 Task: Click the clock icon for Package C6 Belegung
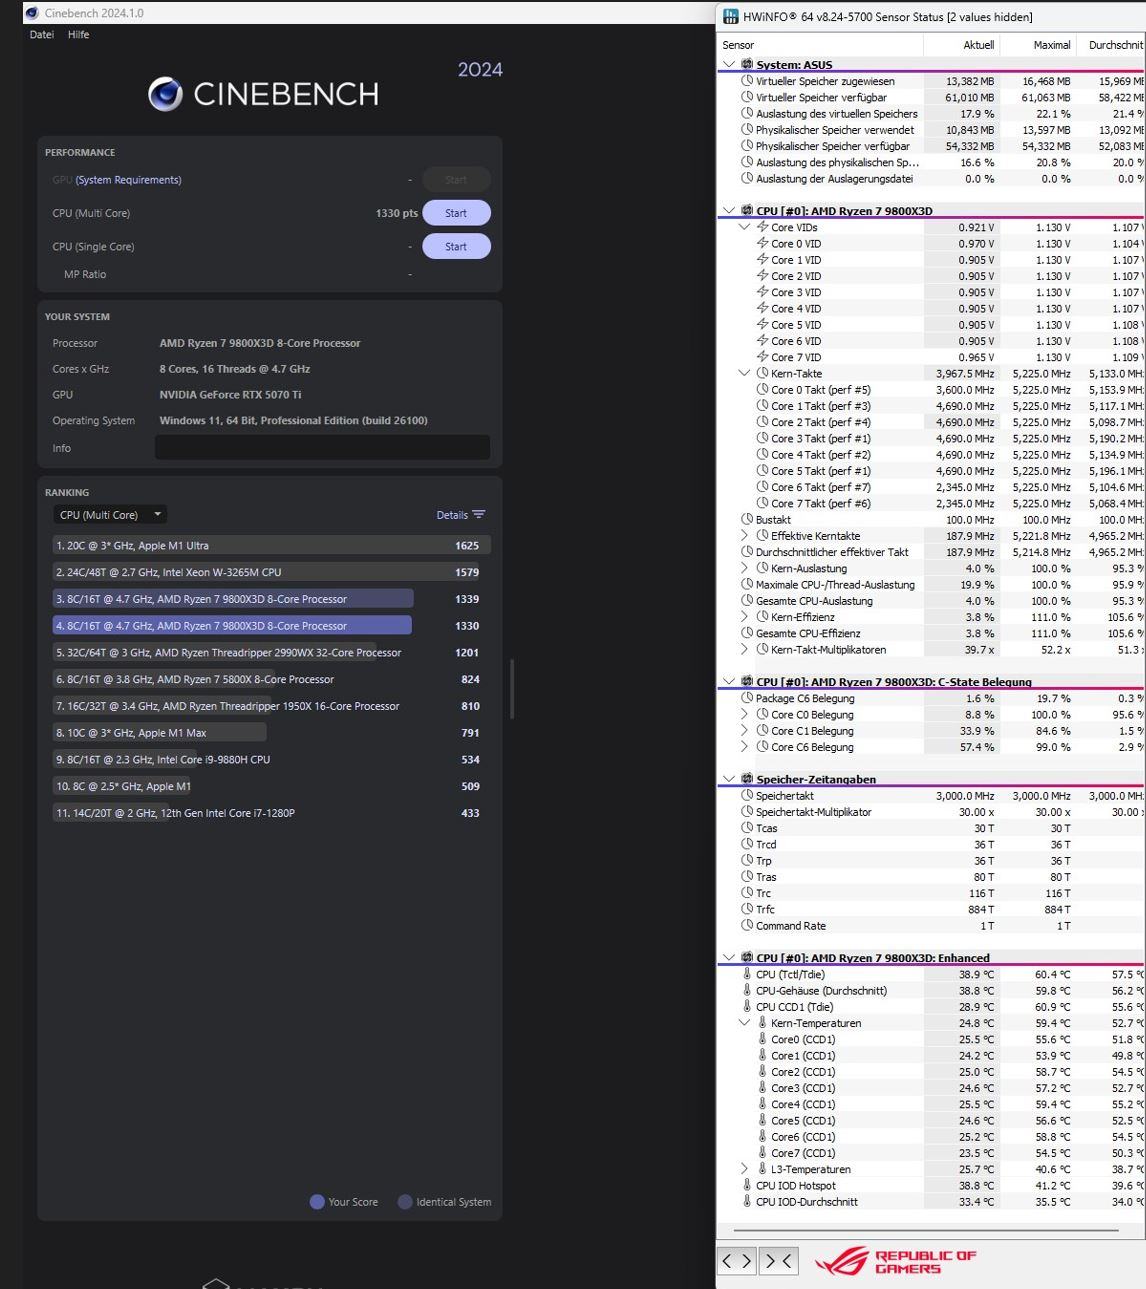click(x=747, y=698)
